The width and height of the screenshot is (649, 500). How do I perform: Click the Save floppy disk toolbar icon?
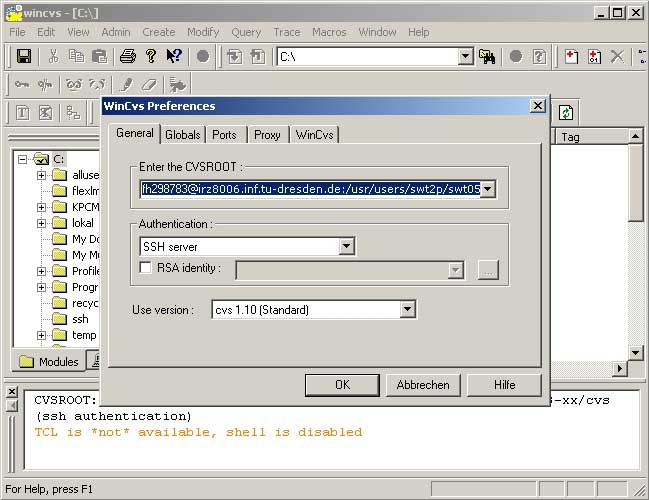(x=24, y=56)
